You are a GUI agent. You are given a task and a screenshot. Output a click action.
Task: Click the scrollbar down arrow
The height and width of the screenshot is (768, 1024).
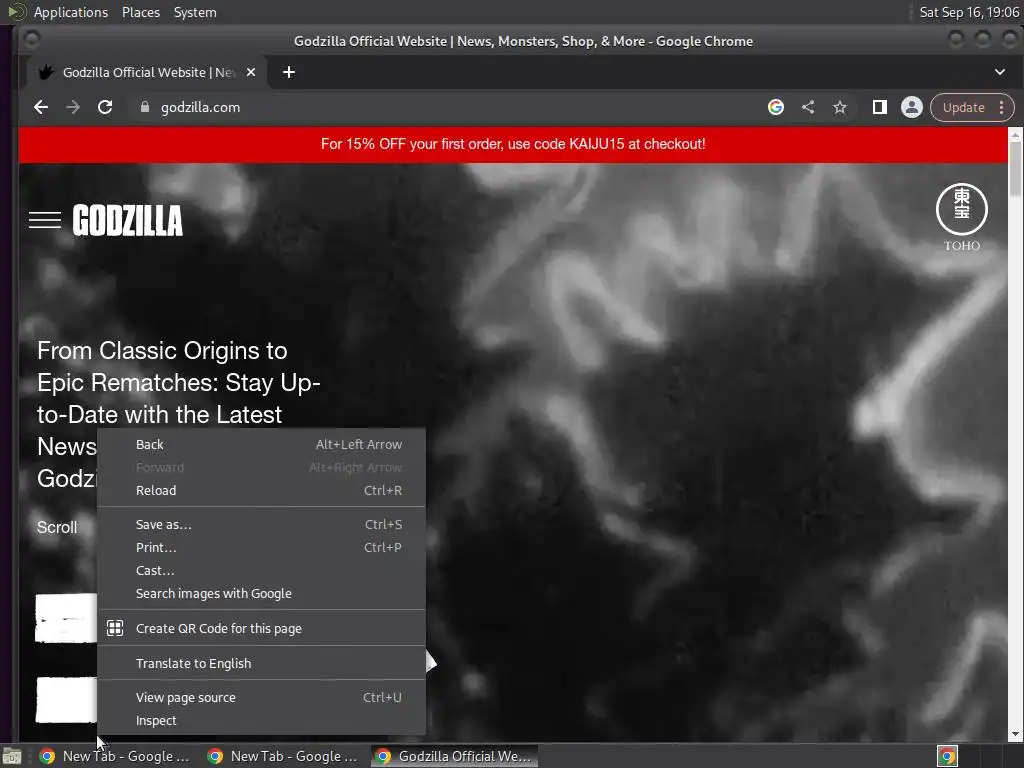[1015, 735]
